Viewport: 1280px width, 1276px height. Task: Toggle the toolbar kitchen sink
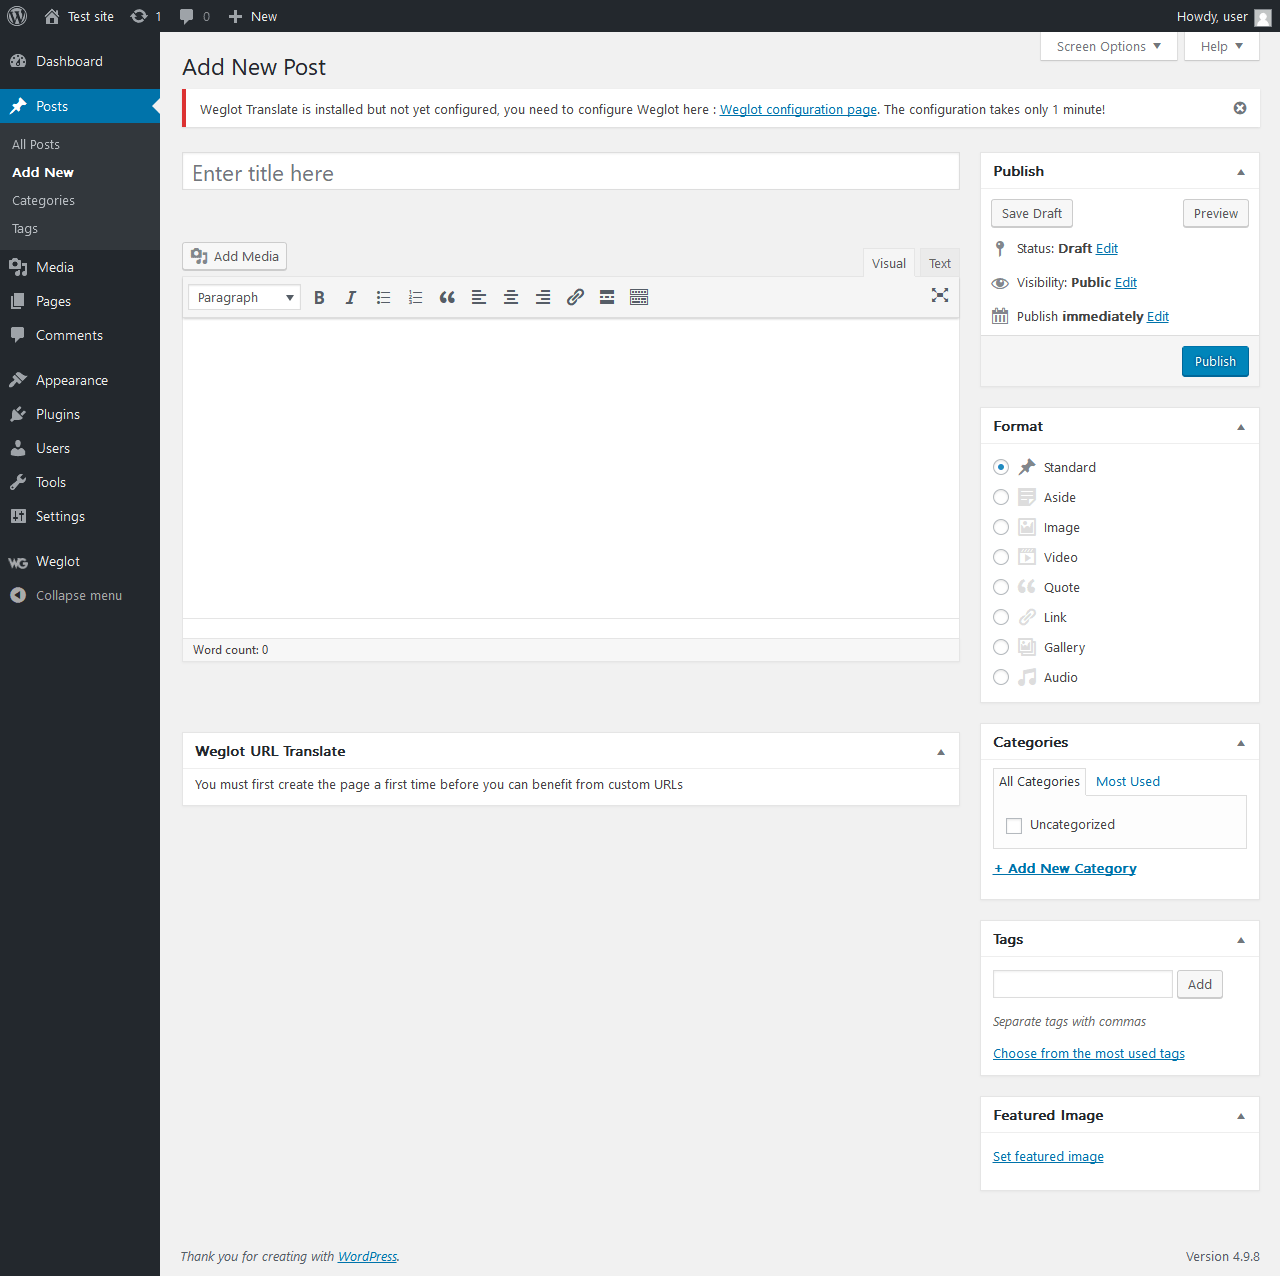pyautogui.click(x=639, y=297)
